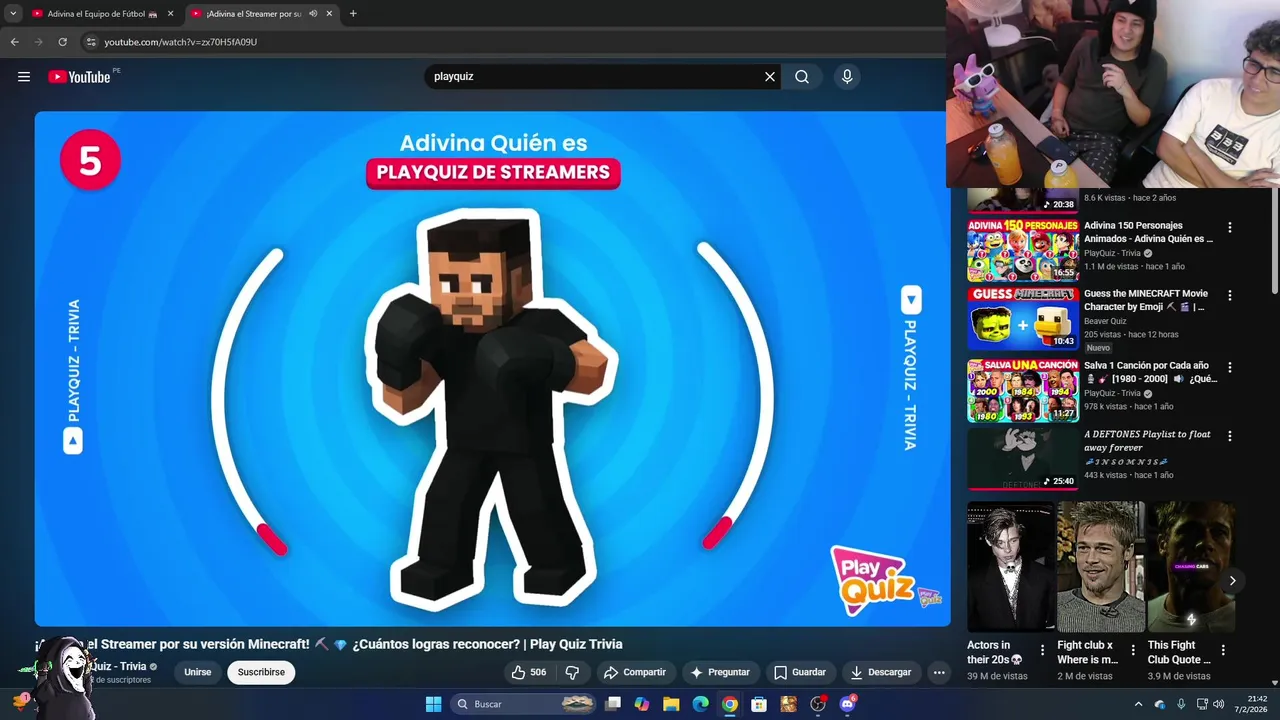Save the video with Guardar
1280x720 pixels.
pyautogui.click(x=800, y=672)
